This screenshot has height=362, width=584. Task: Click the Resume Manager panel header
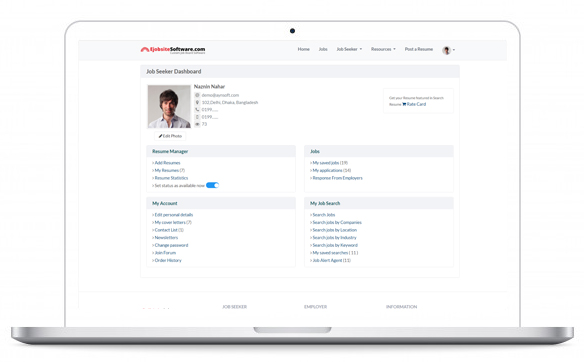coord(221,151)
